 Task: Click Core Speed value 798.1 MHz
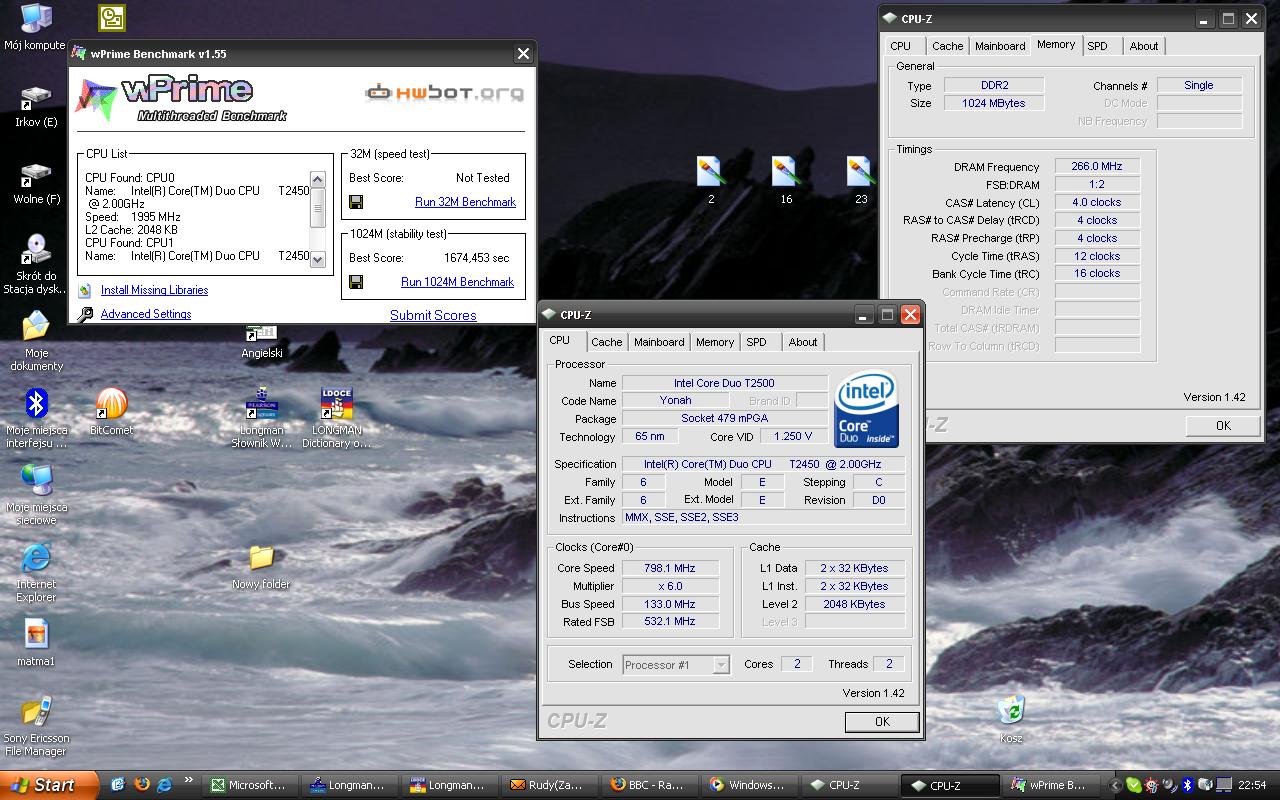670,568
